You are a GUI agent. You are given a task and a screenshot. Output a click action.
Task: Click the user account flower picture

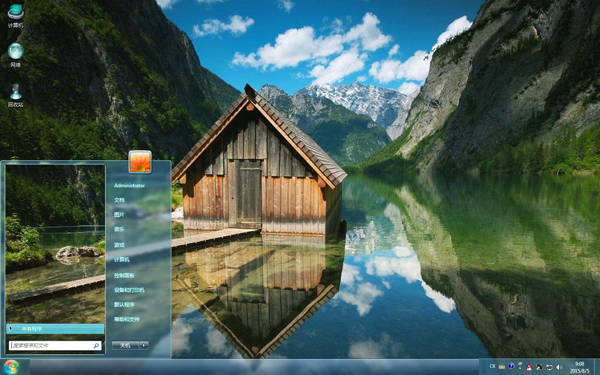tap(140, 161)
